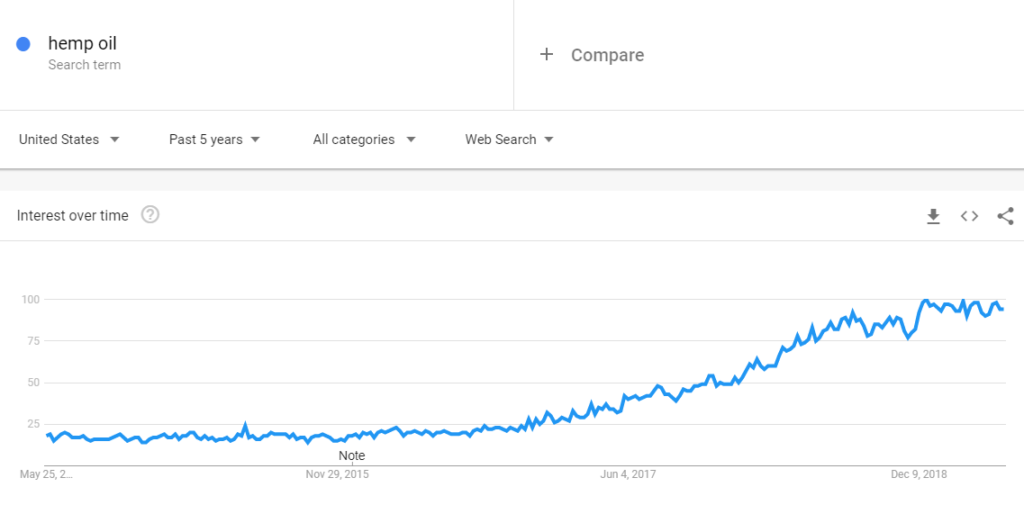Click the Search term subtitle text
This screenshot has height=523, width=1024.
[84, 65]
